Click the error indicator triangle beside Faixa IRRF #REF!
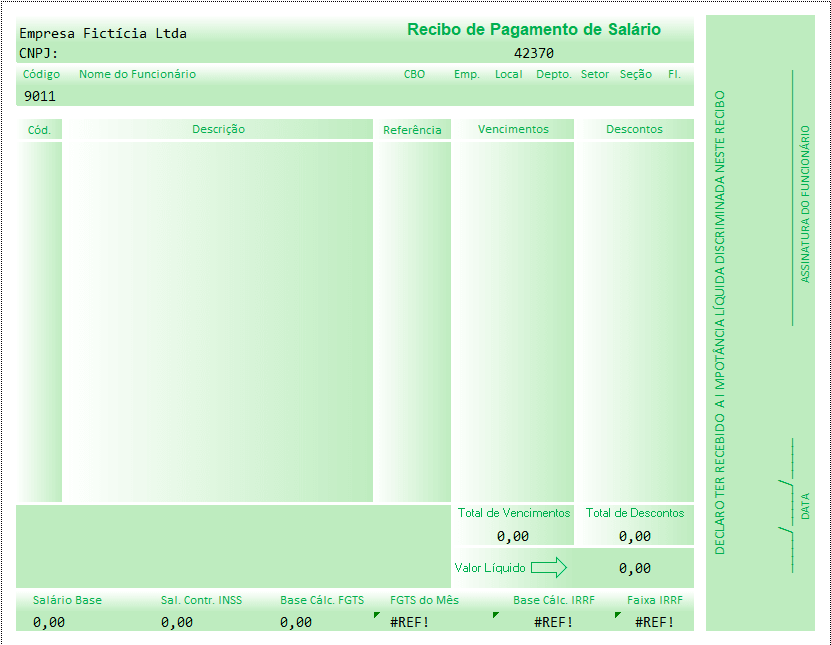 click(617, 614)
